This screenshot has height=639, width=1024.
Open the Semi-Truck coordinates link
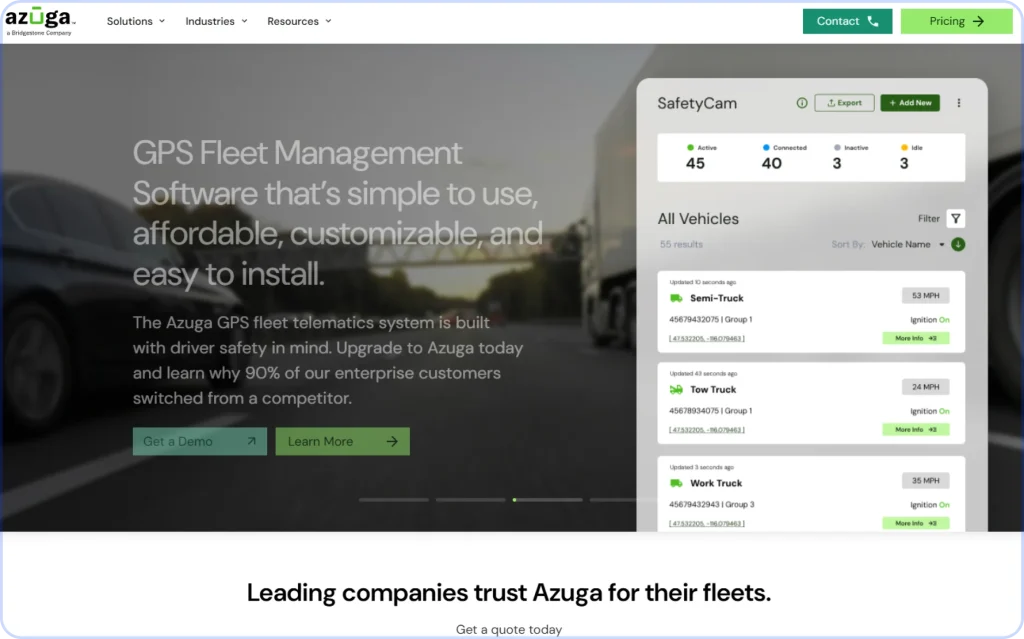click(x=707, y=338)
